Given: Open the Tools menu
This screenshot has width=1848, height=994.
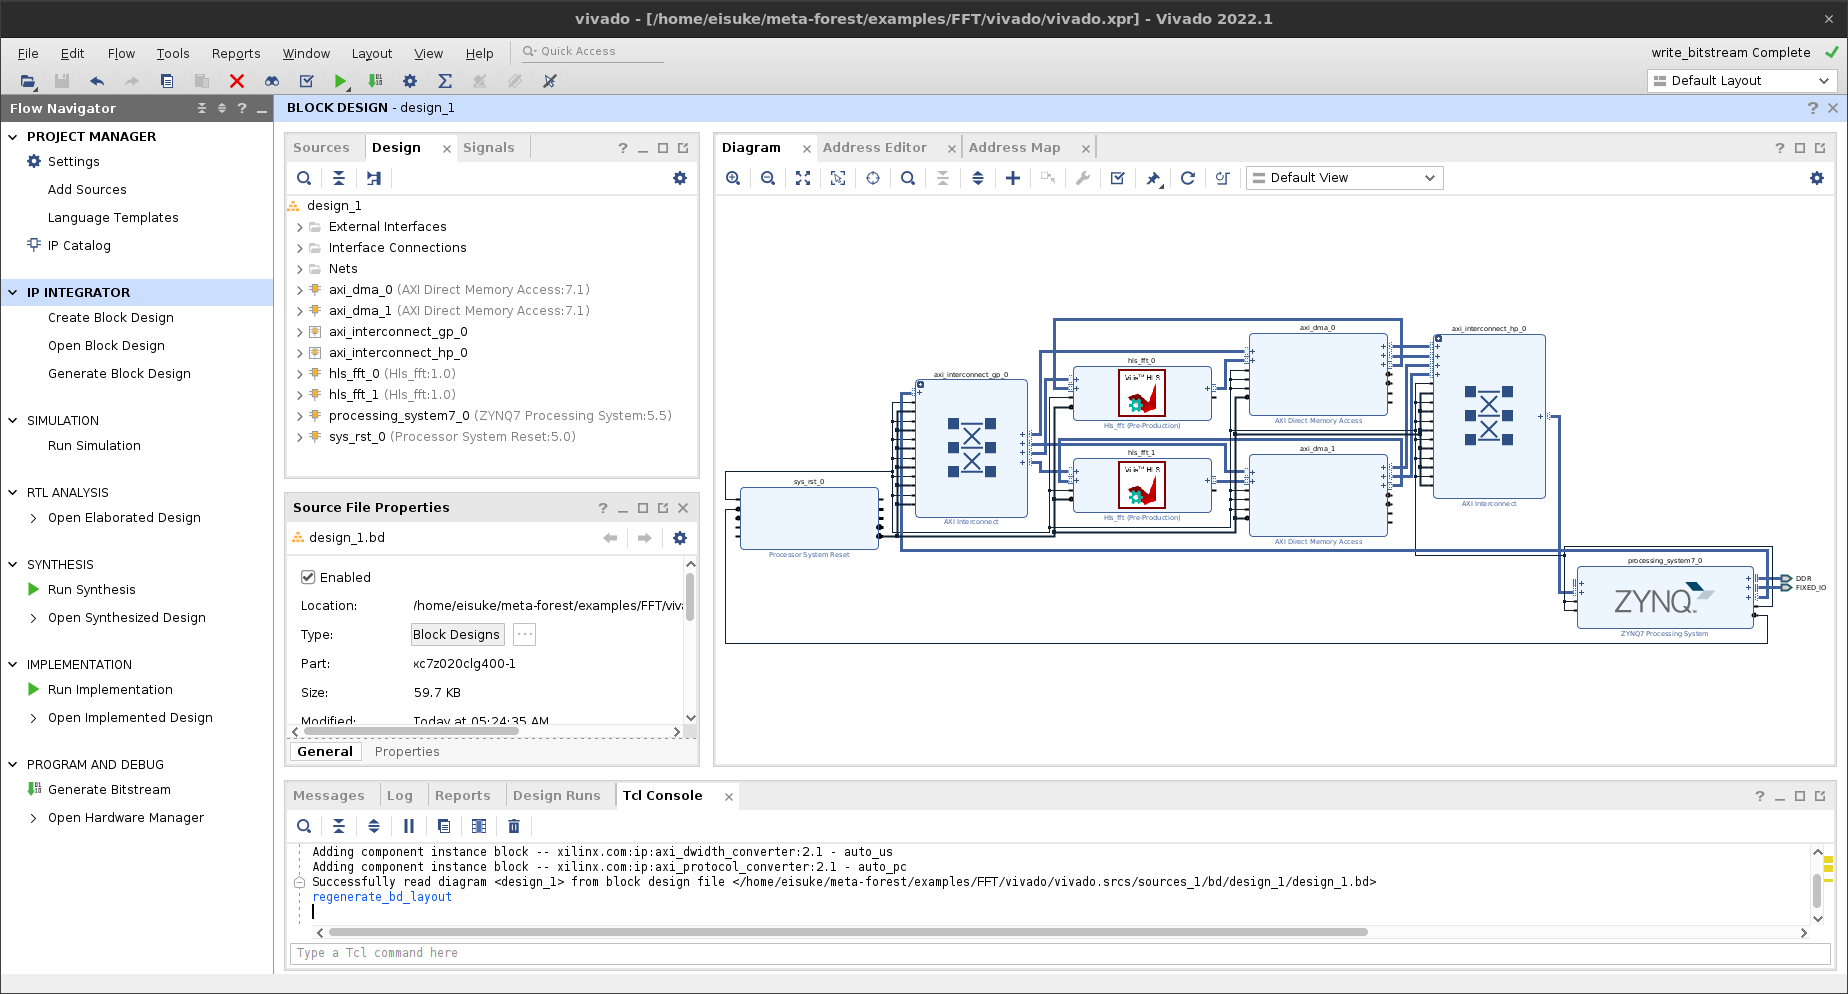Looking at the screenshot, I should [x=173, y=54].
